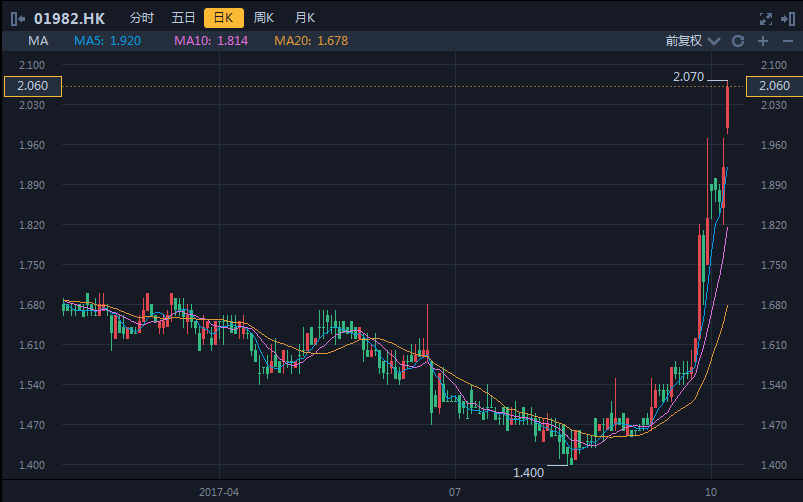
Task: Open the 月K monthly chart tab
Action: coord(304,18)
